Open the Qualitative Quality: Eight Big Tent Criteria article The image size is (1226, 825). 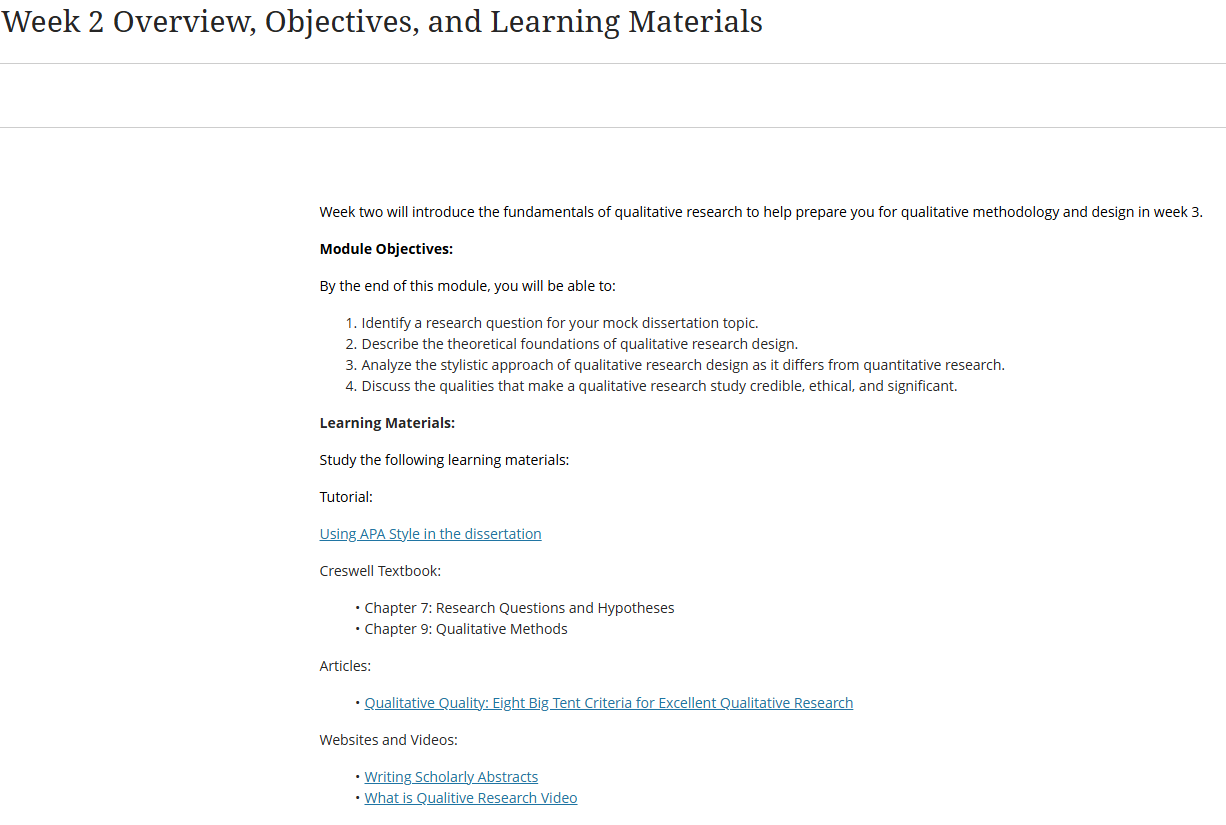pyautogui.click(x=609, y=703)
